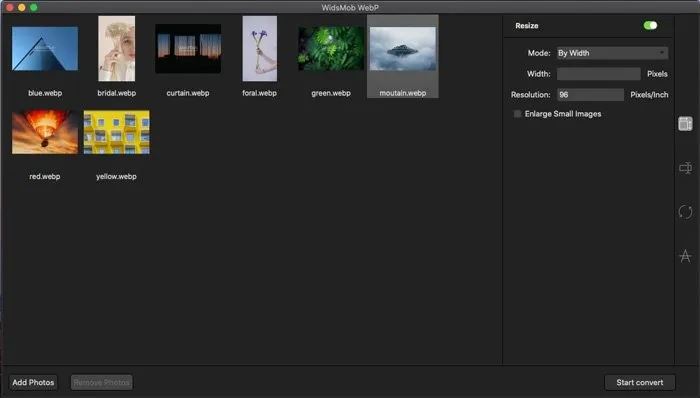Select the red.webp balloon thumbnail
This screenshot has width=700, height=398.
pyautogui.click(x=45, y=132)
